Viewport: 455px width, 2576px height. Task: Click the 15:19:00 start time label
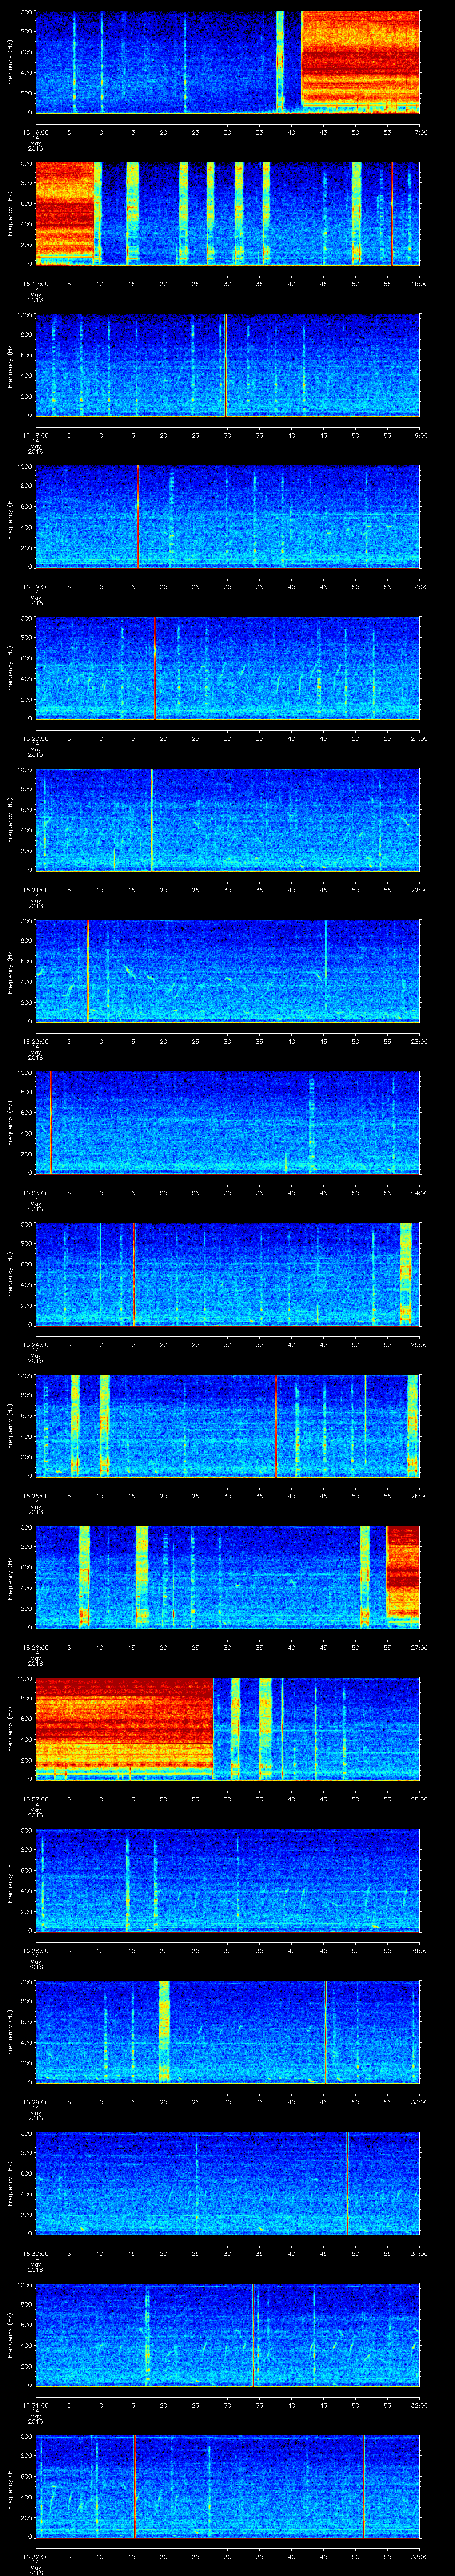coord(36,586)
